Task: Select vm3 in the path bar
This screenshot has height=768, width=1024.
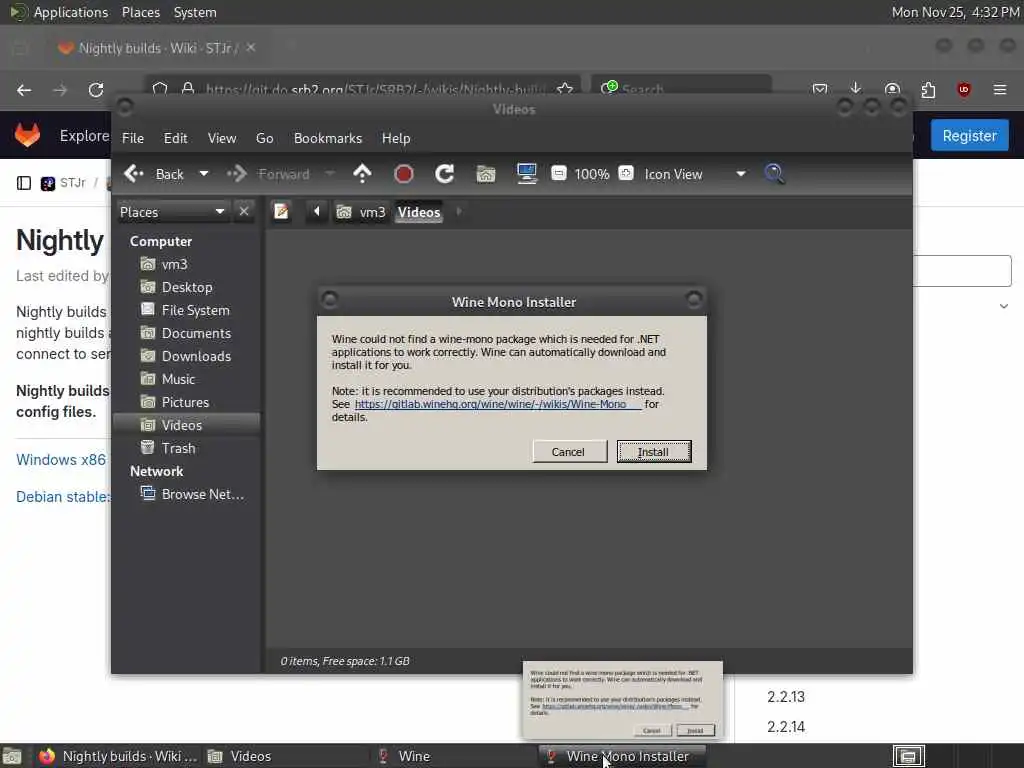Action: (361, 212)
